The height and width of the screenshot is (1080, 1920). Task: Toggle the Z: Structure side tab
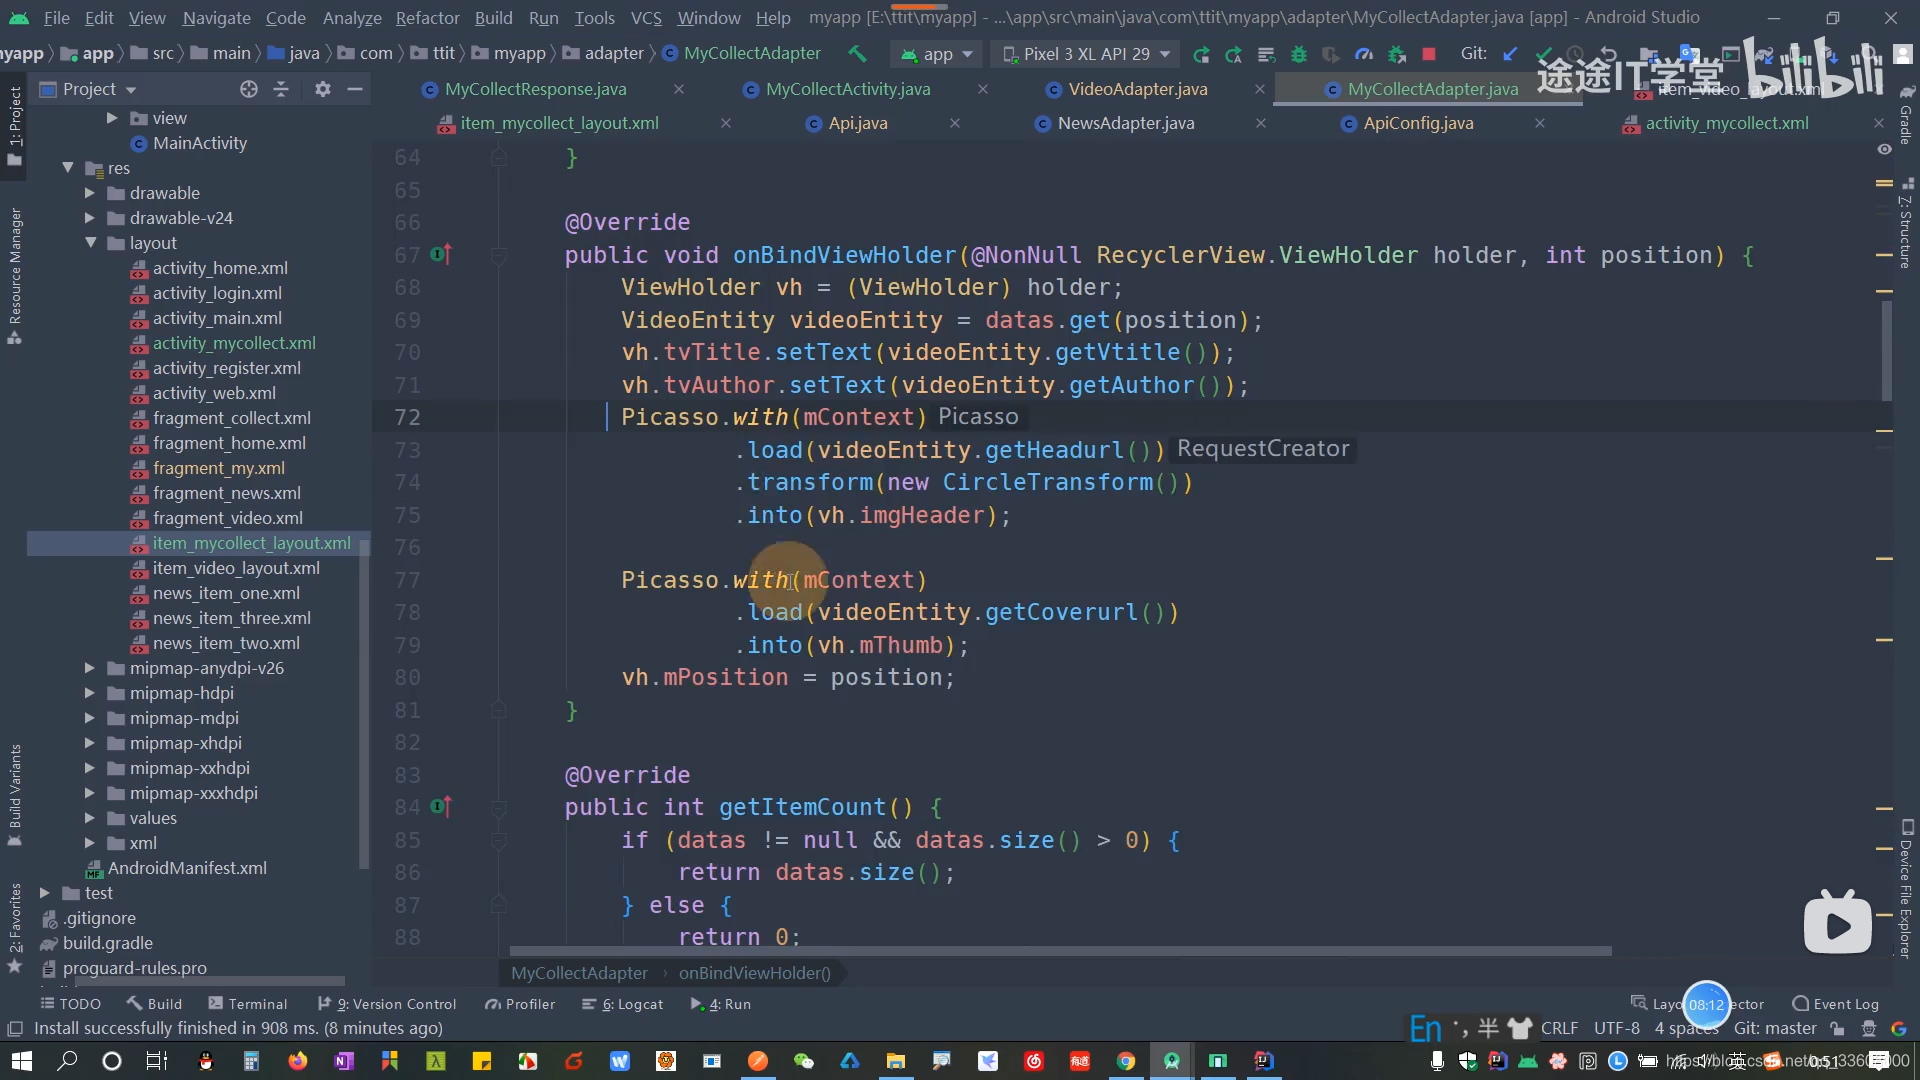point(1906,224)
